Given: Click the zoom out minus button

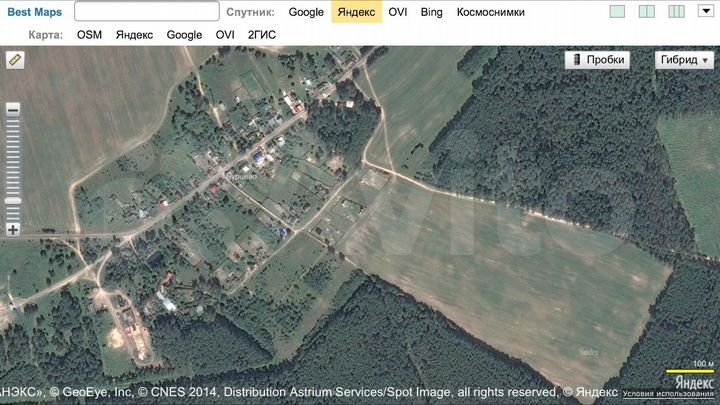Looking at the screenshot, I should click(x=13, y=110).
